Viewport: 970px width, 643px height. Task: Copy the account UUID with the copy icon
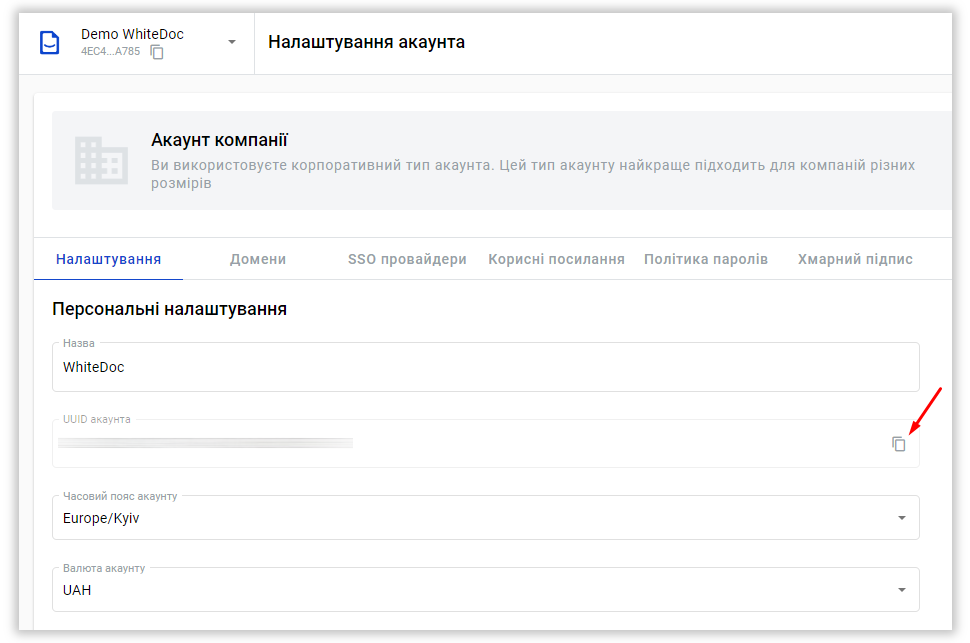point(899,444)
